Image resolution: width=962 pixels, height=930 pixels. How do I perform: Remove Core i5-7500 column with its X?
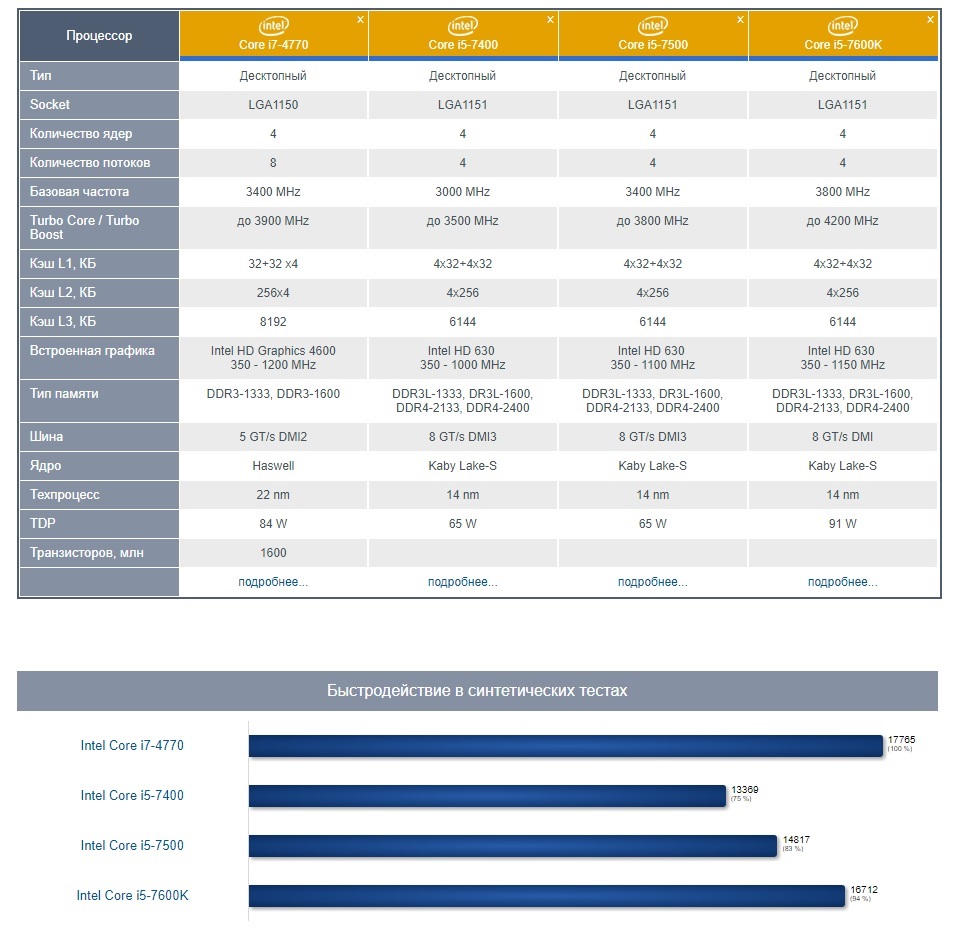[740, 19]
